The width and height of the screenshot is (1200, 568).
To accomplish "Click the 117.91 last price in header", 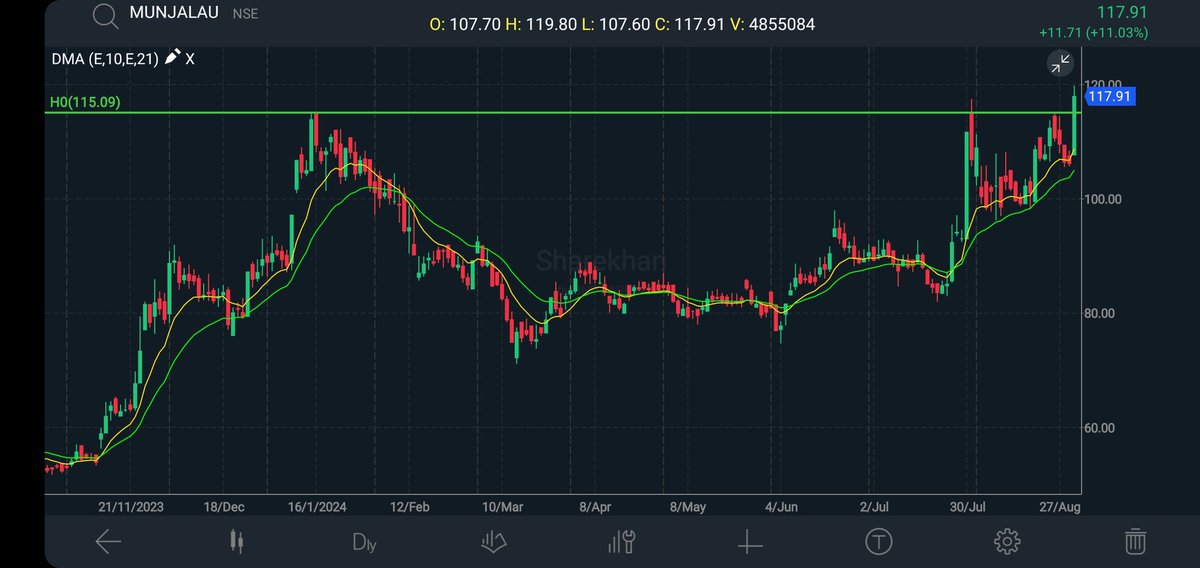I will [x=1122, y=12].
